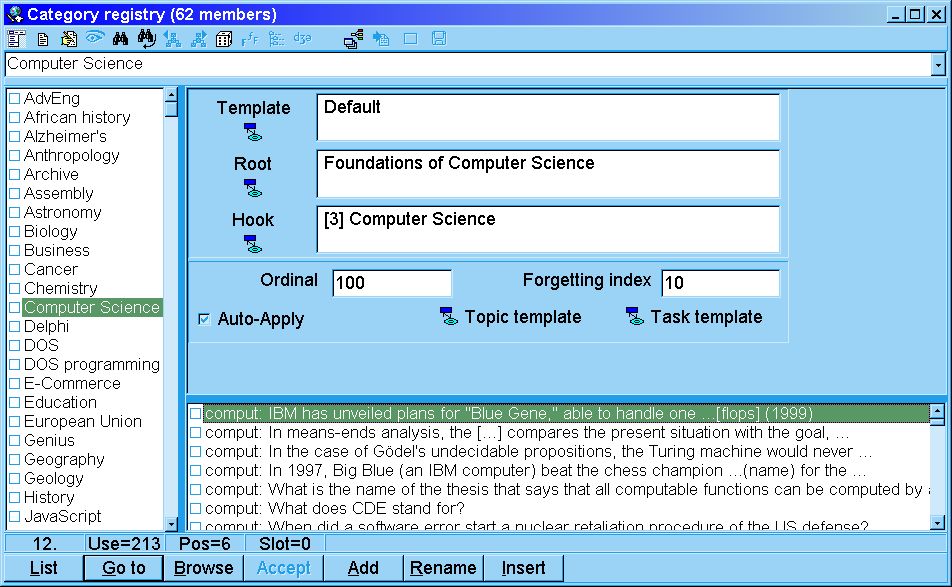Click the eye view toolbar icon
Viewport: 952px width, 587px height.
point(94,38)
